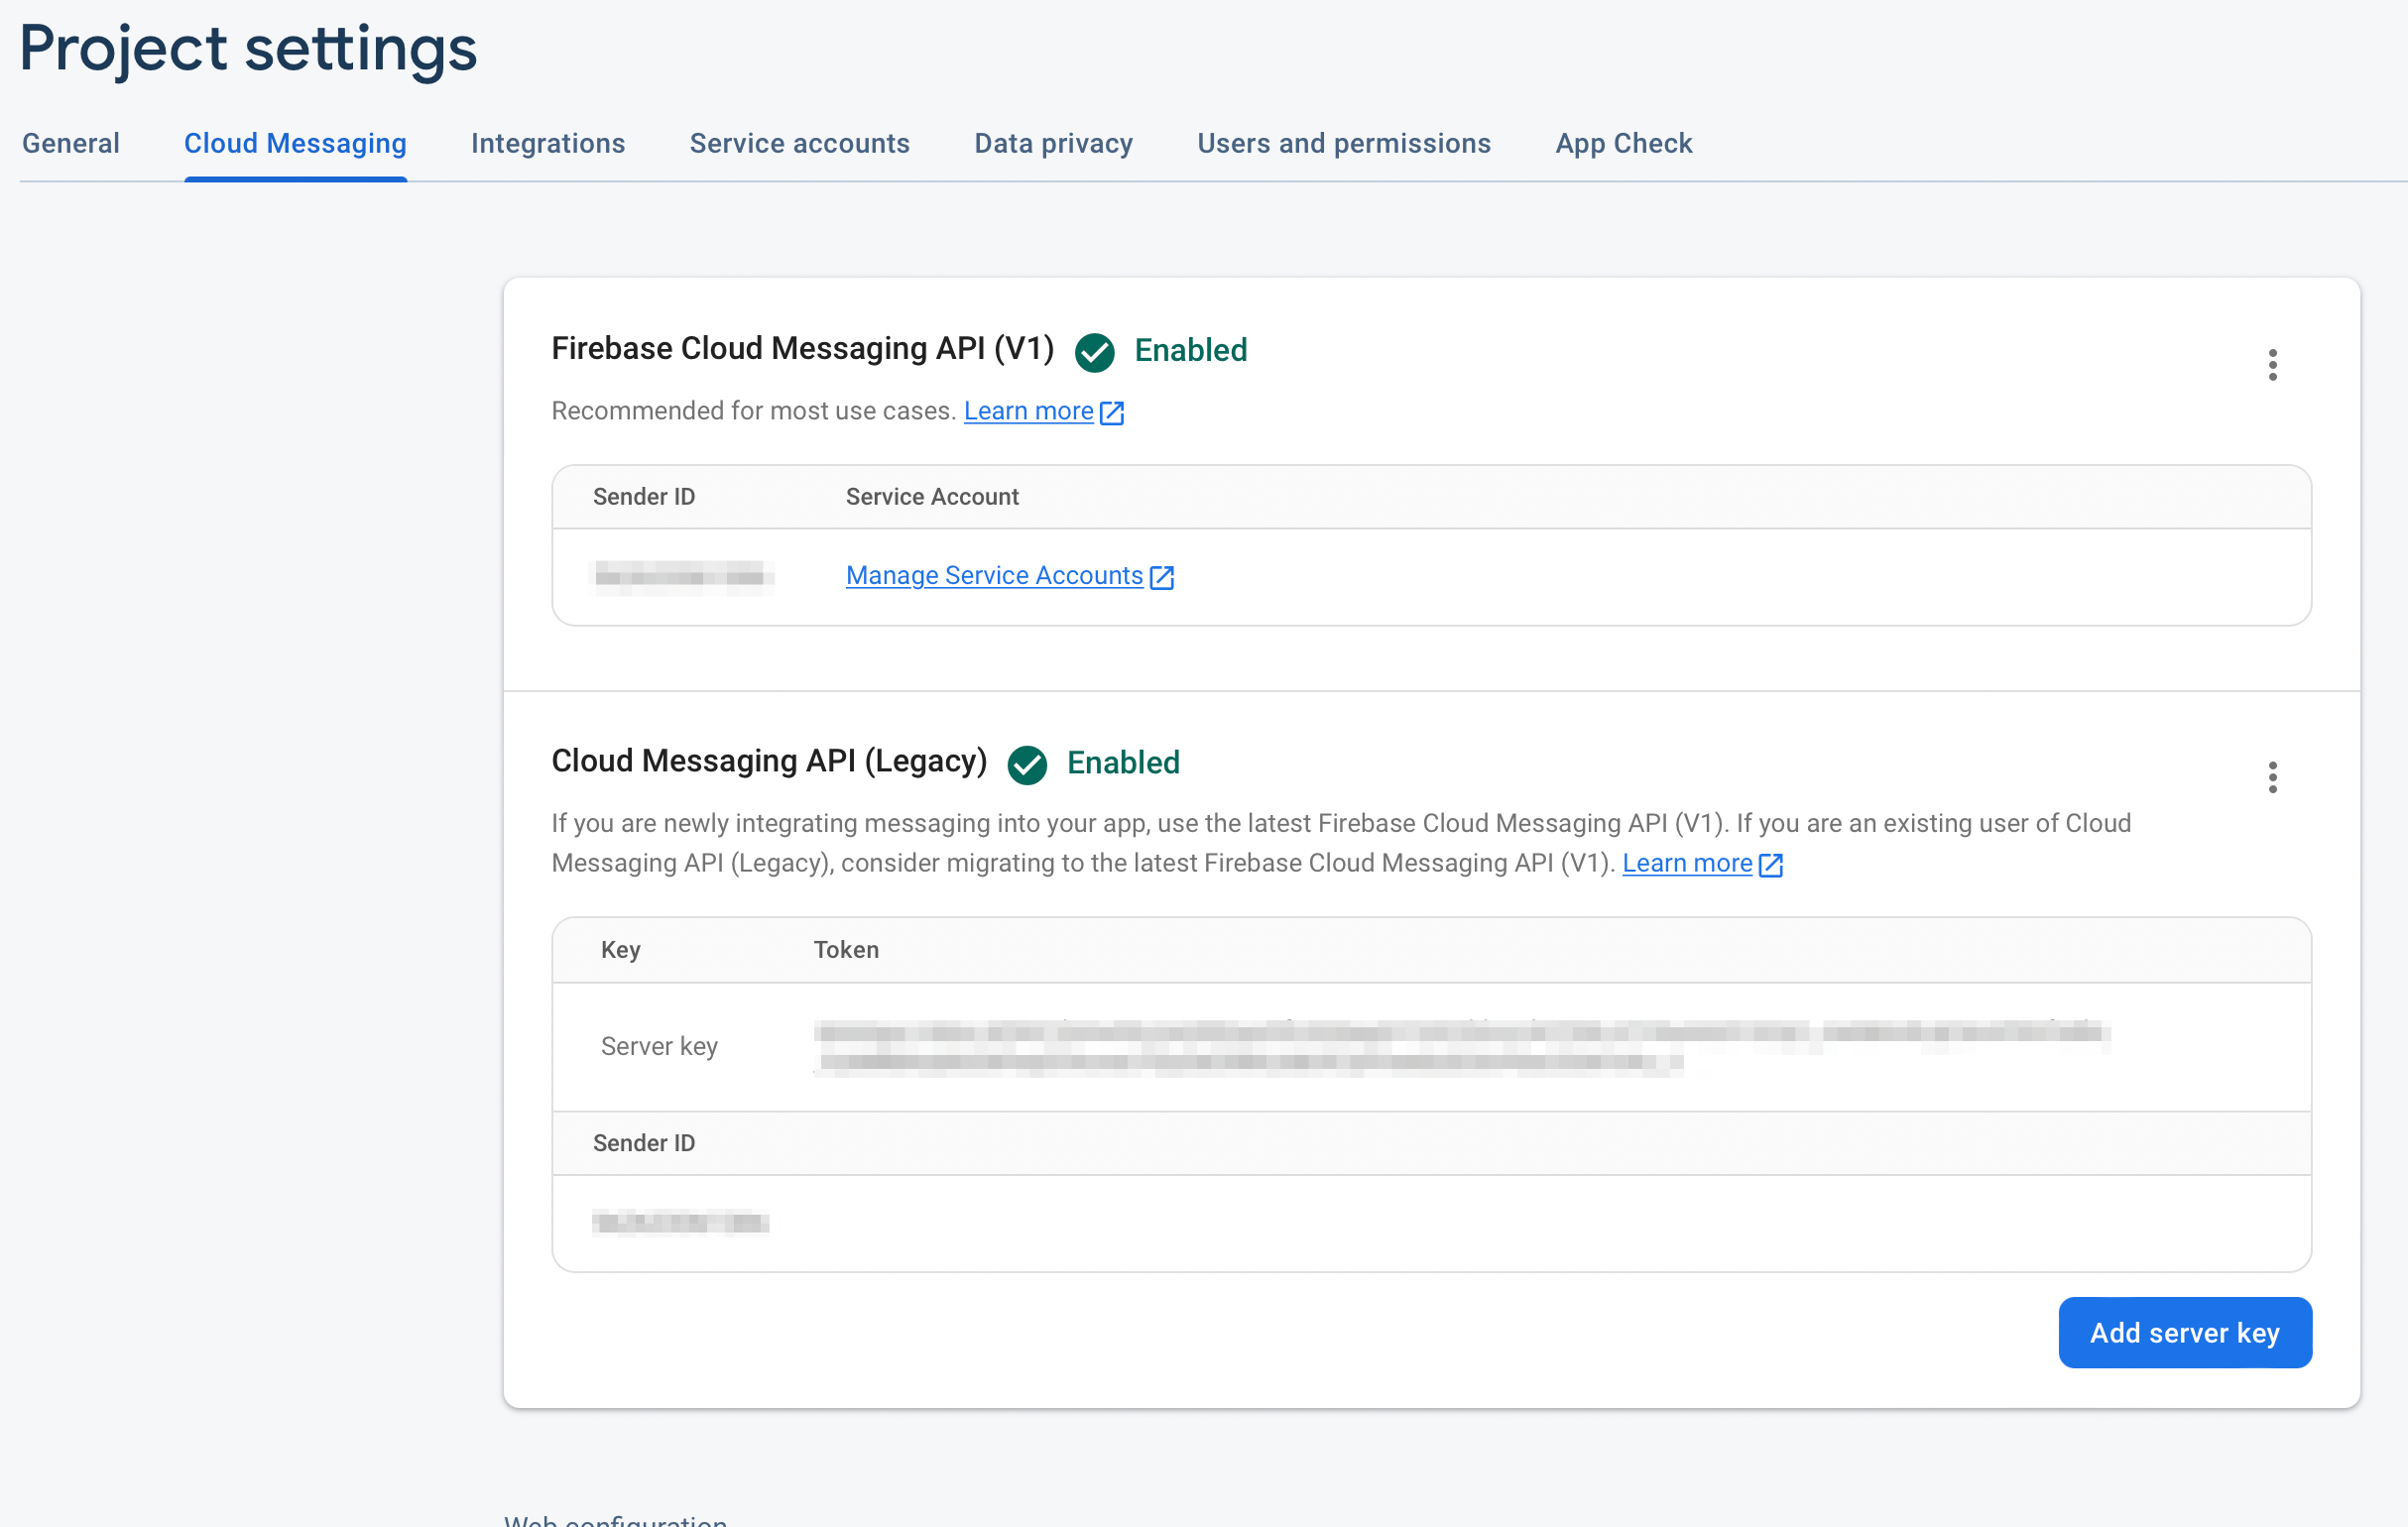Switch to the Integrations tab
Image resolution: width=2408 pixels, height=1527 pixels.
coord(548,144)
